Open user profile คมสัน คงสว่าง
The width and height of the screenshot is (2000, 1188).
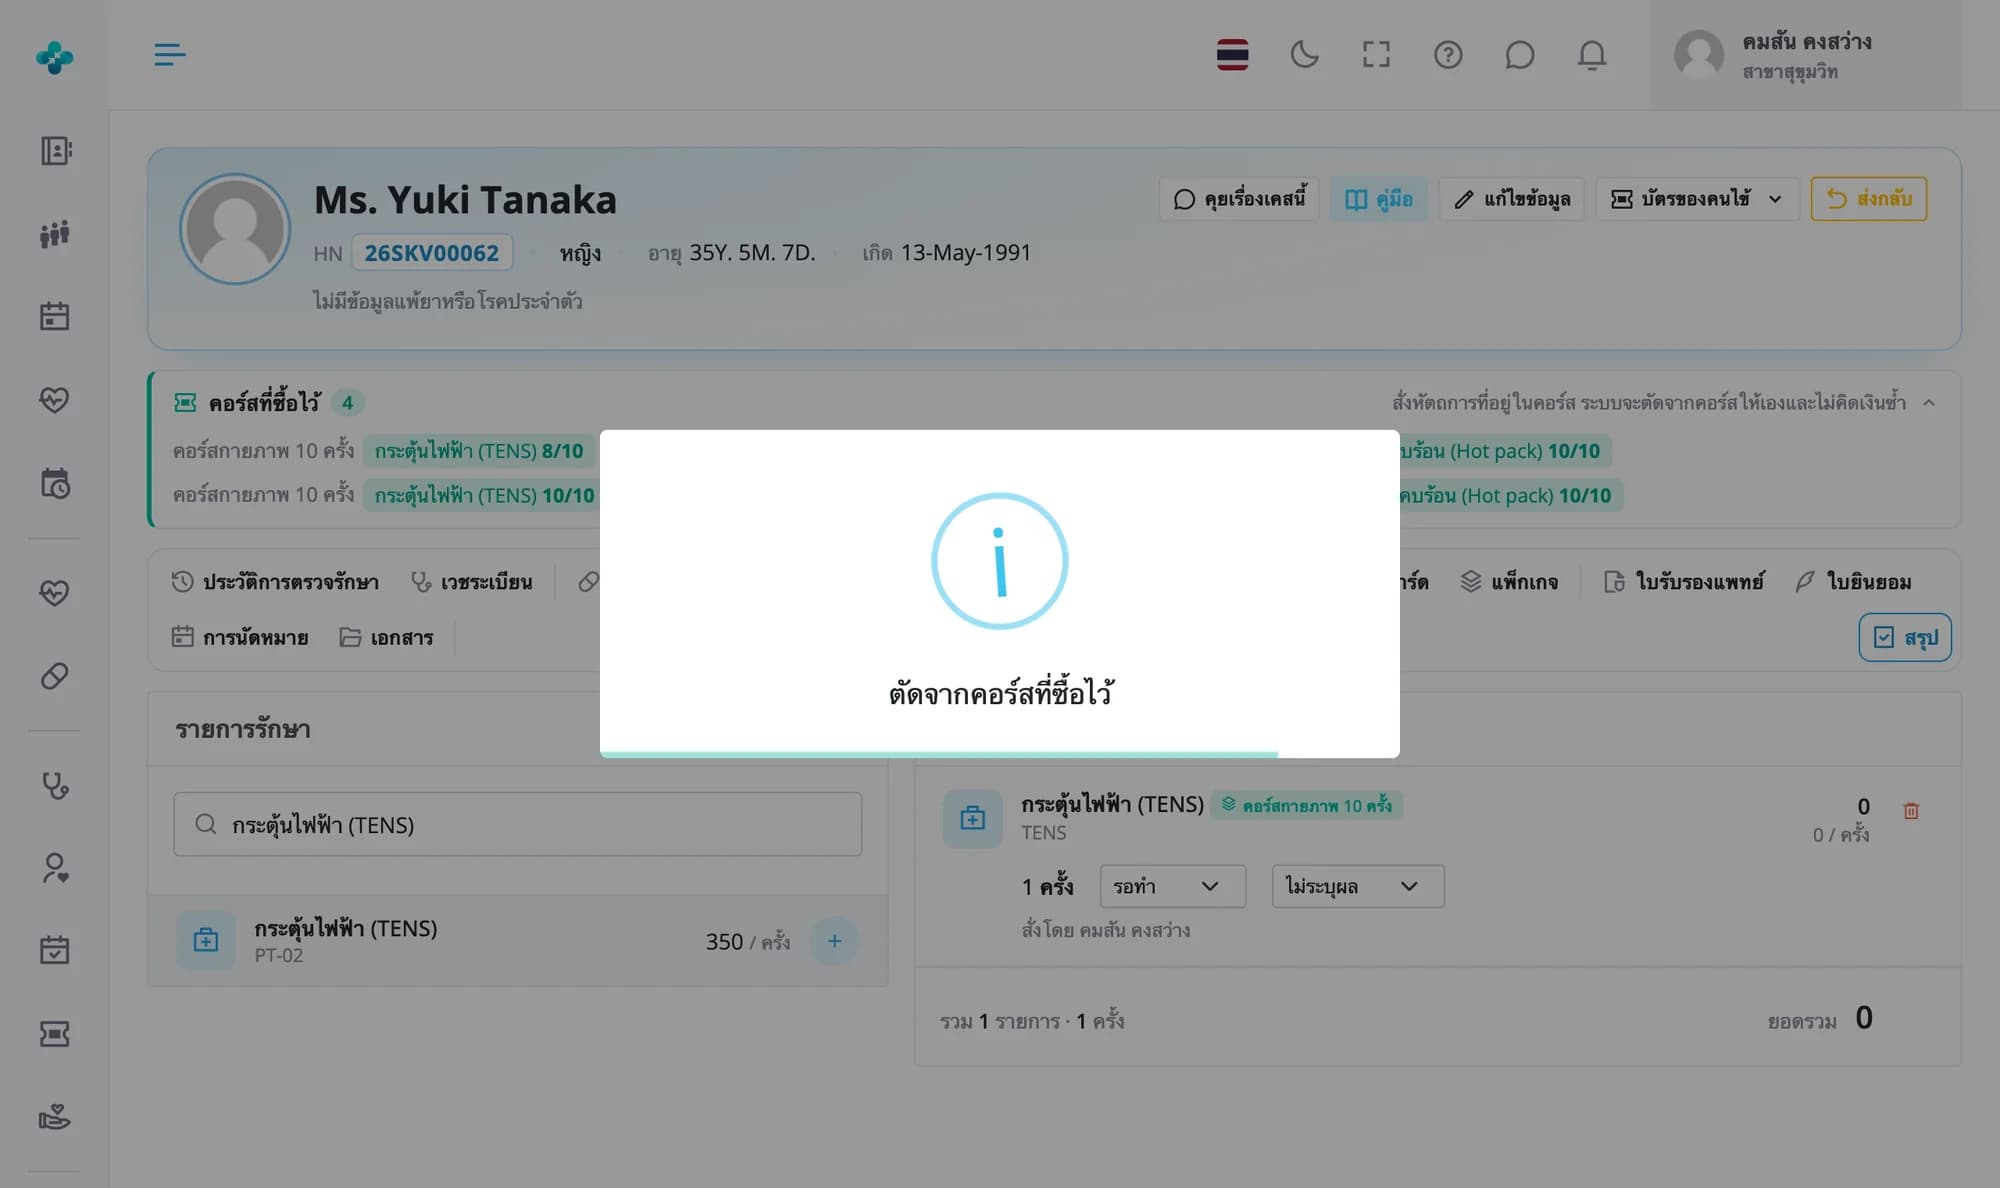[x=1806, y=55]
